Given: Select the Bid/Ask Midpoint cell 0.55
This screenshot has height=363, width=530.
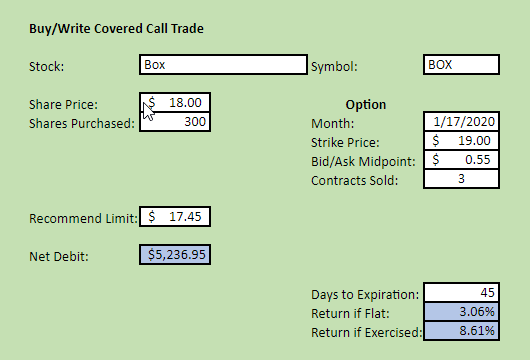Looking at the screenshot, I should pos(461,160).
